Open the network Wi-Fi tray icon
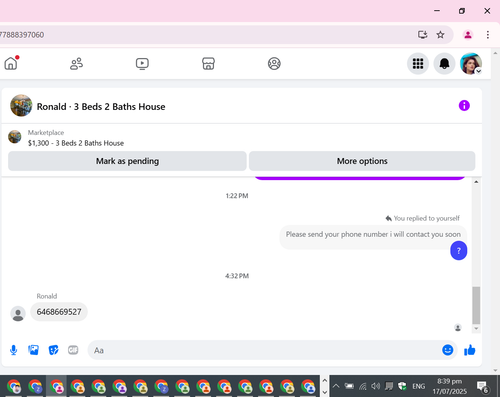The image size is (500, 397). 362,386
